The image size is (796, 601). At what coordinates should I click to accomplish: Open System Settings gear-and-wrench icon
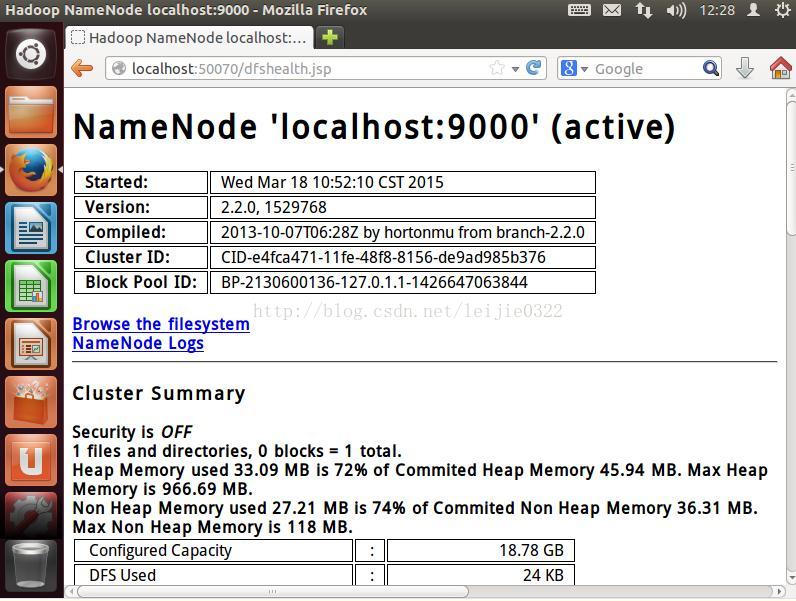[31, 515]
